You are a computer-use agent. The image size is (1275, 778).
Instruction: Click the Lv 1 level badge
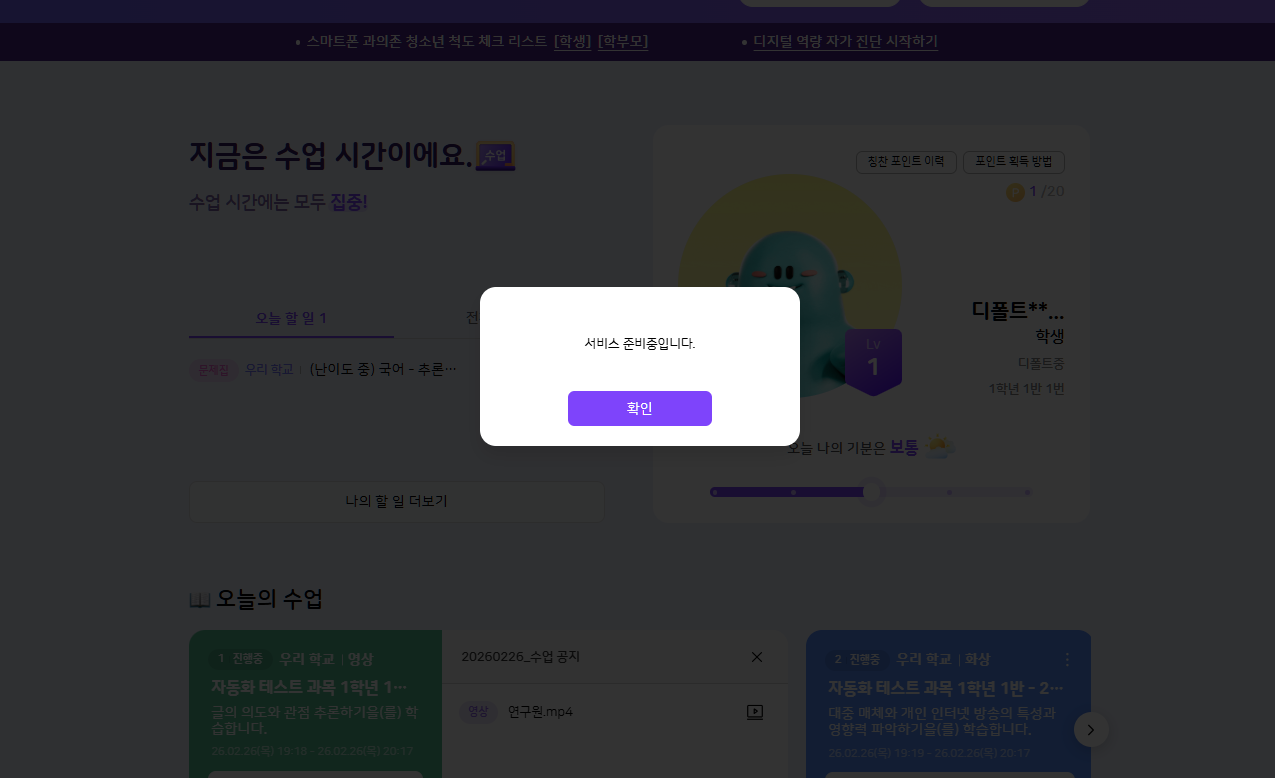coord(873,361)
